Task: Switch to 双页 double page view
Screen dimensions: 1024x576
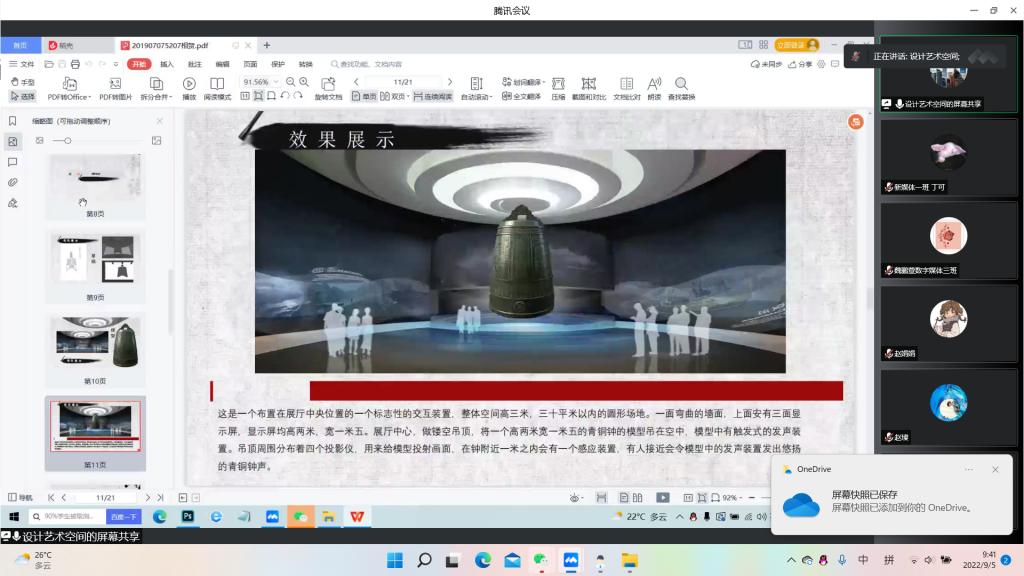Action: tap(394, 97)
